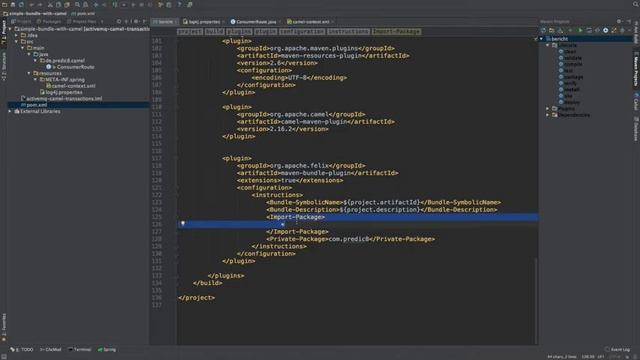The image size is (640, 360).
Task: Select the package lifecycle goal
Action: point(571,77)
